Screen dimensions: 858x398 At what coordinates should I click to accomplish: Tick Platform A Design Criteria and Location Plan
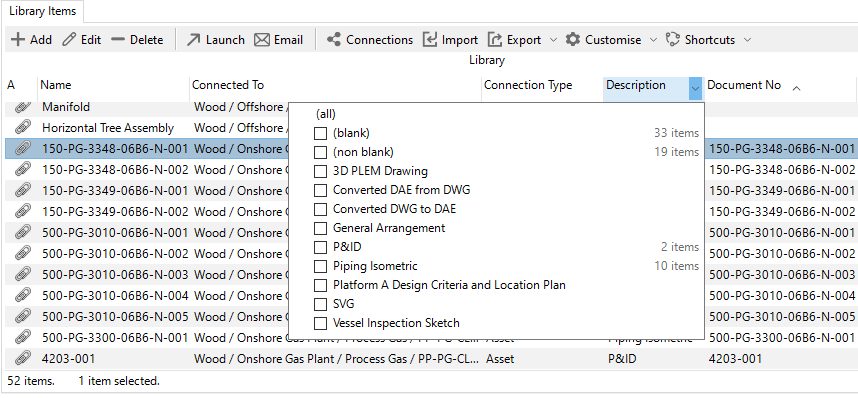321,285
